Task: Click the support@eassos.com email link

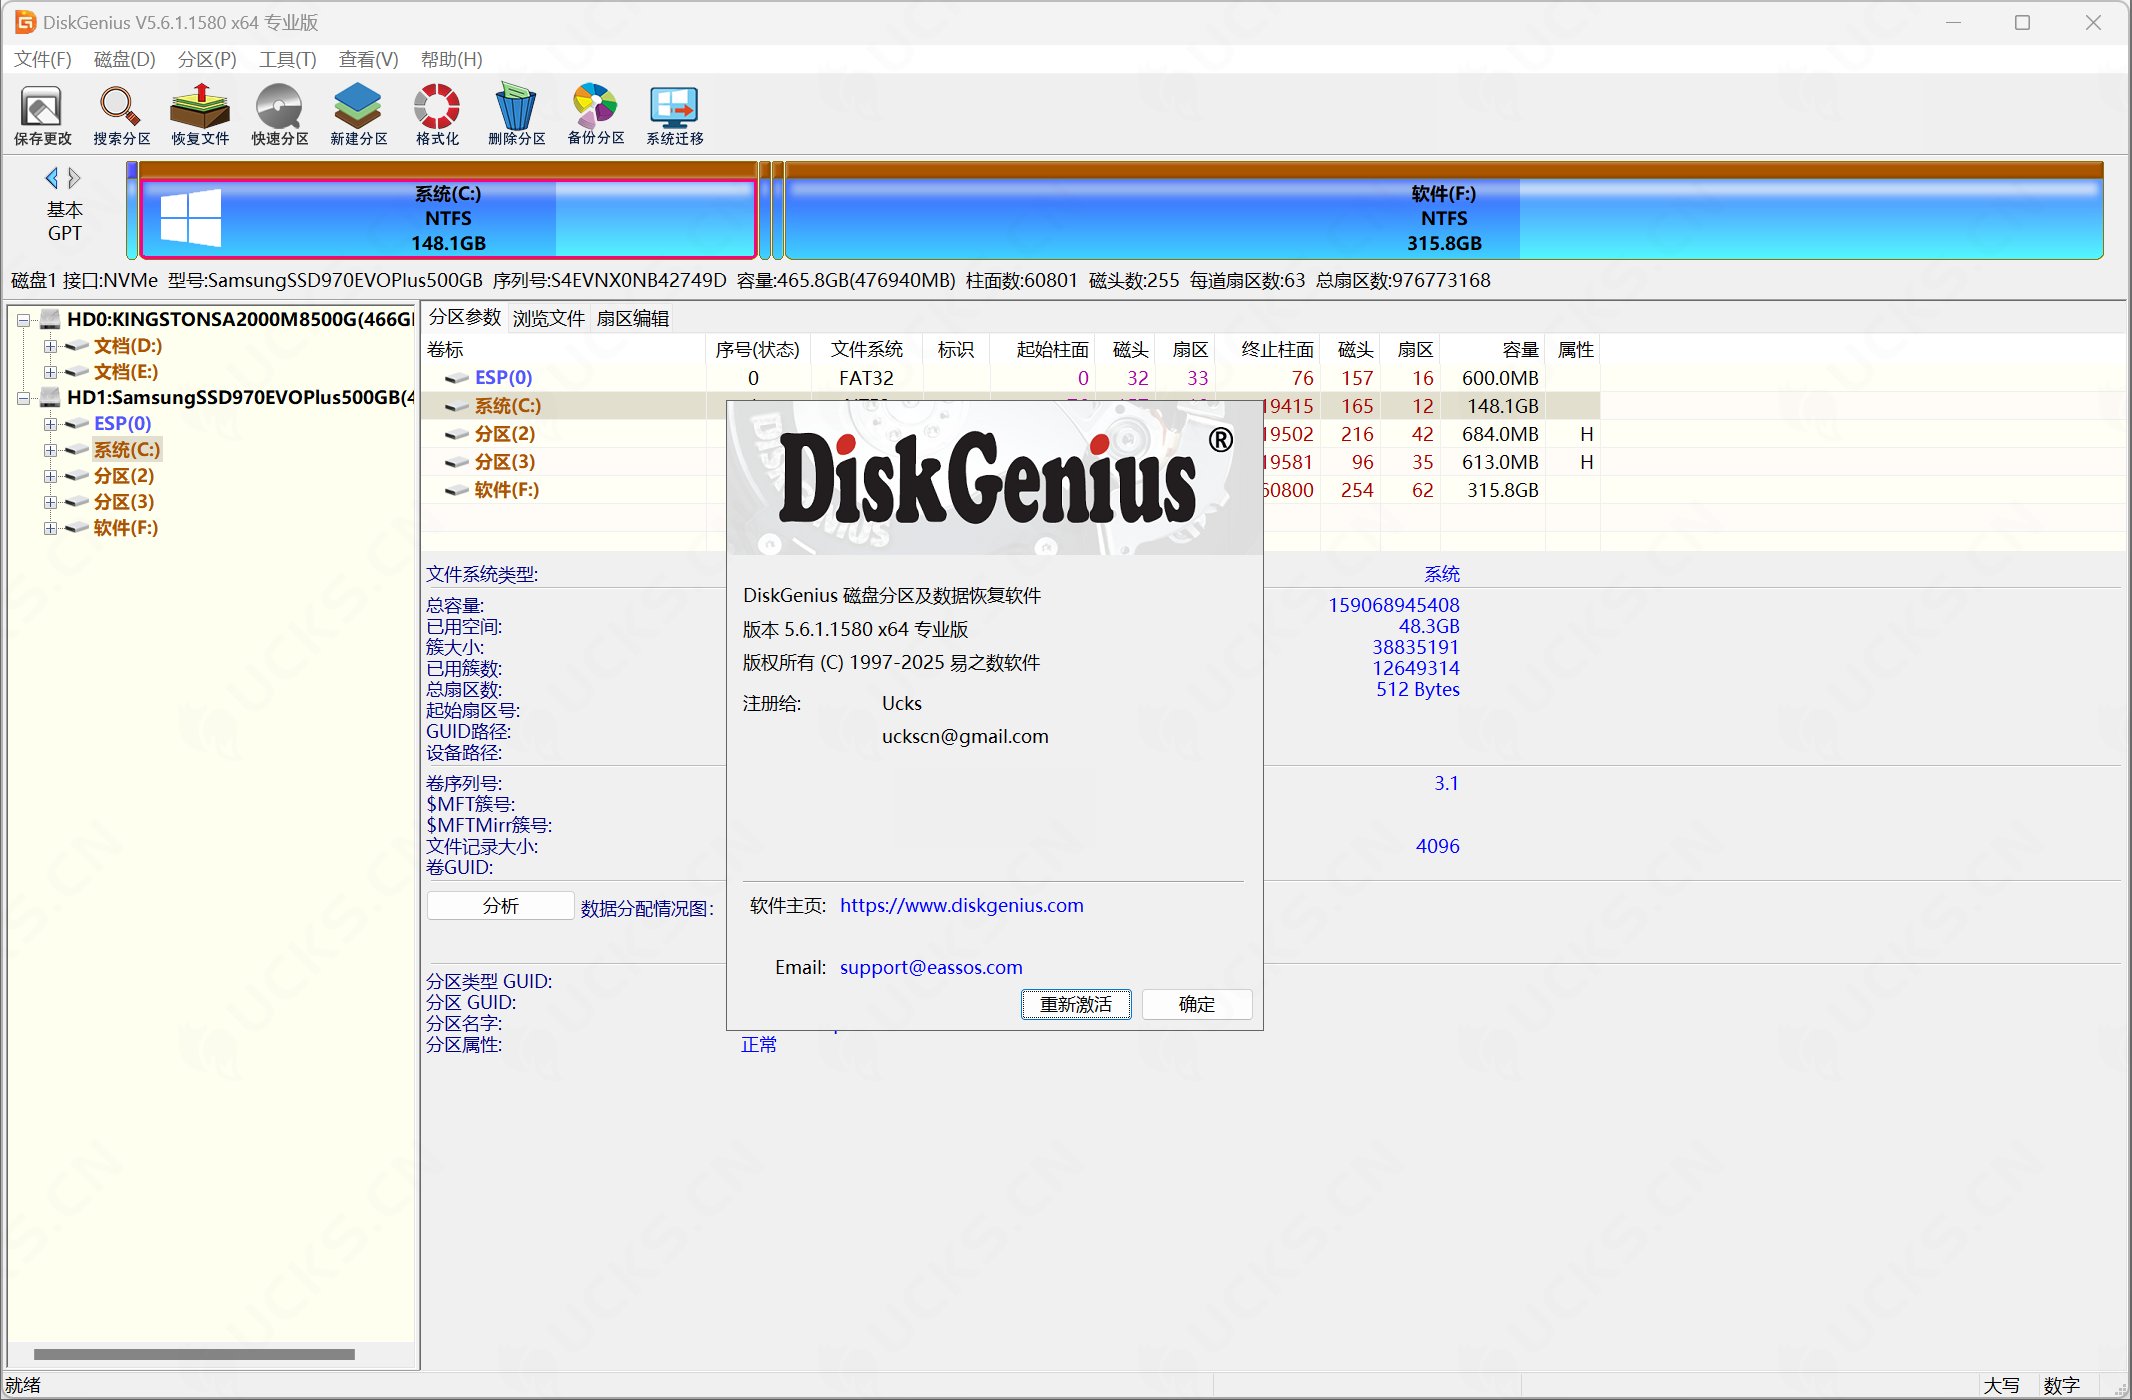Action: [931, 967]
